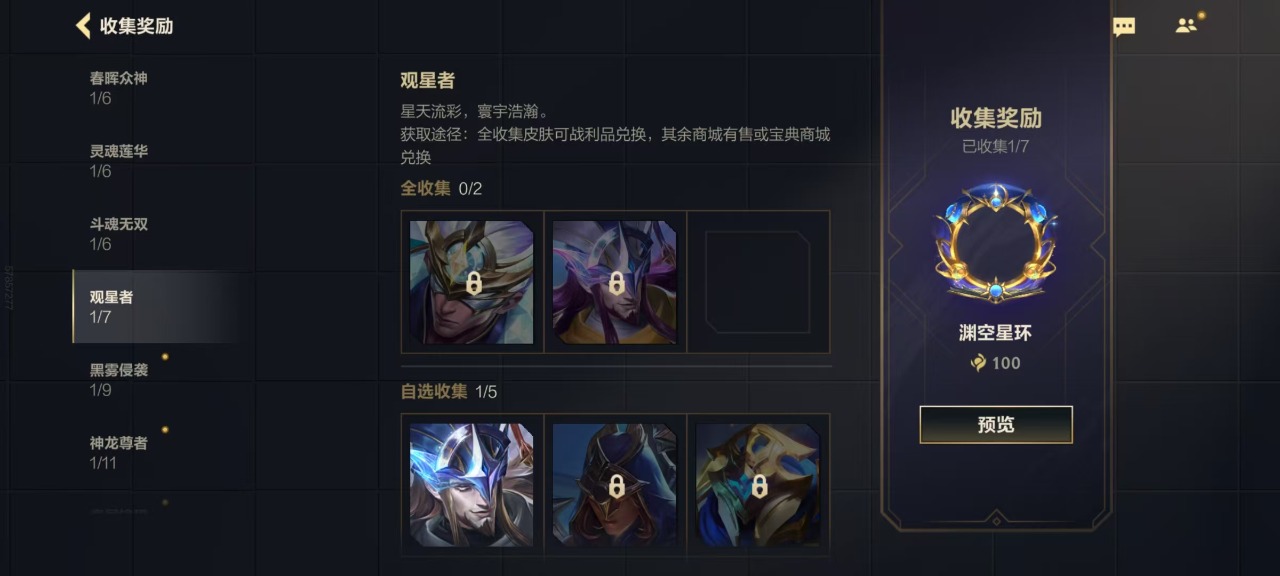Screen dimensions: 1280x576
Task: Open the dark-hooded locked skin thumbnail
Action: point(615,485)
